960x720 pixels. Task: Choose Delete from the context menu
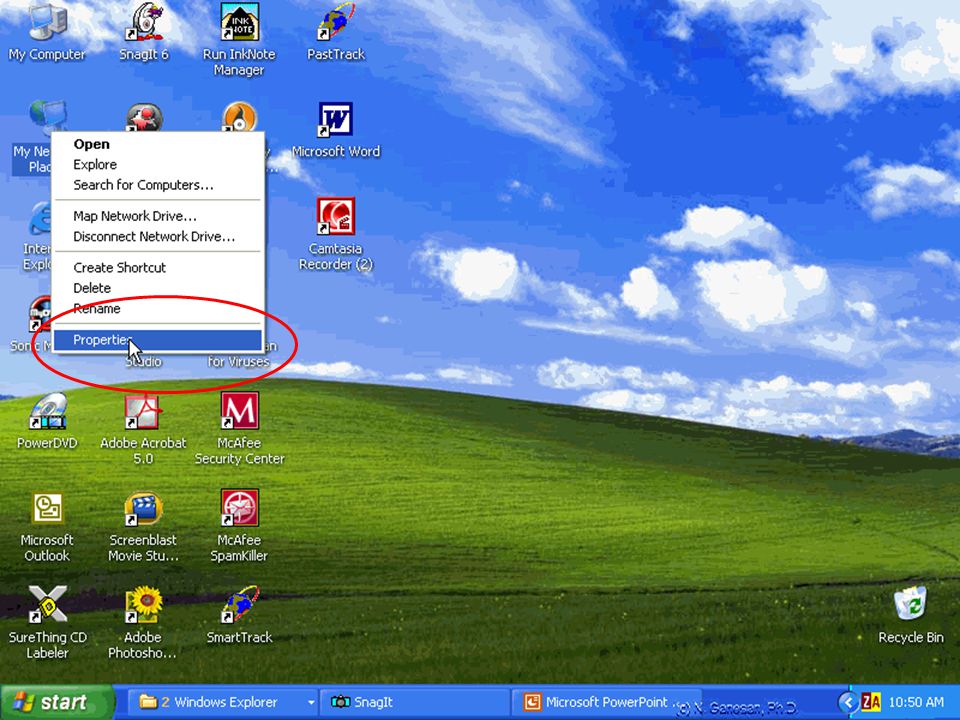click(157, 288)
